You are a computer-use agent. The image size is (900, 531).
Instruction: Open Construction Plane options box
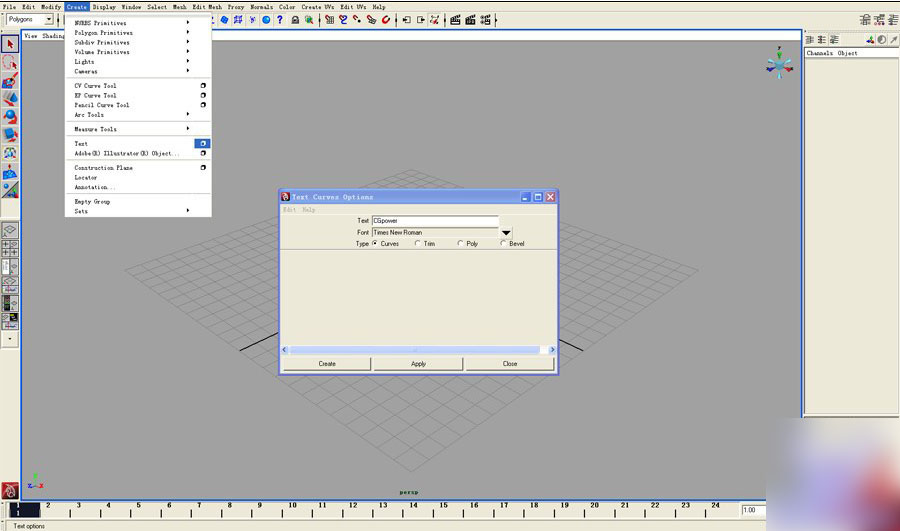(203, 168)
